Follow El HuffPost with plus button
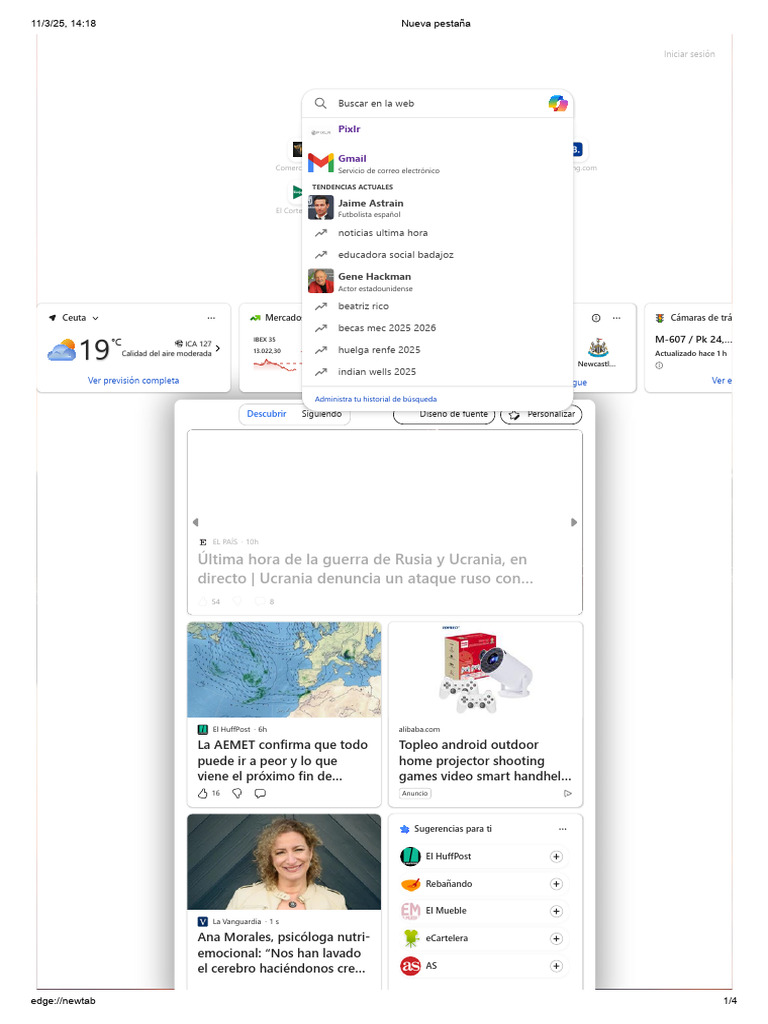768x1024 pixels. click(556, 857)
